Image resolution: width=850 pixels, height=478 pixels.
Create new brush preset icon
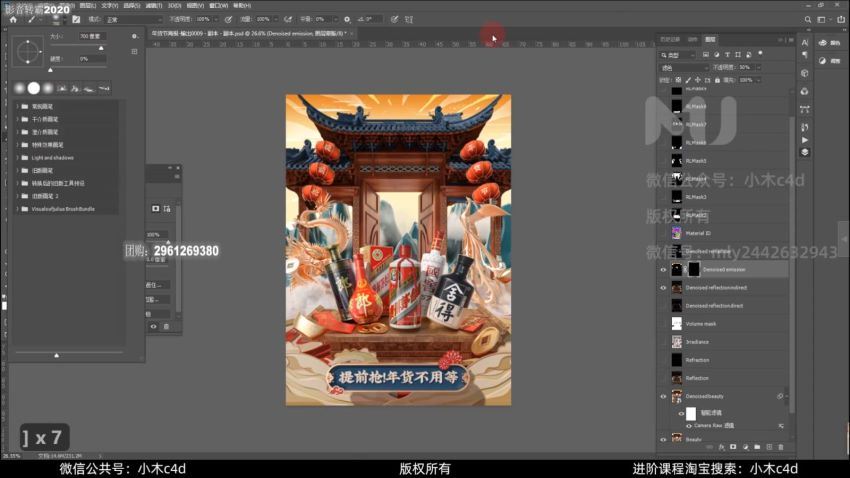[134, 51]
